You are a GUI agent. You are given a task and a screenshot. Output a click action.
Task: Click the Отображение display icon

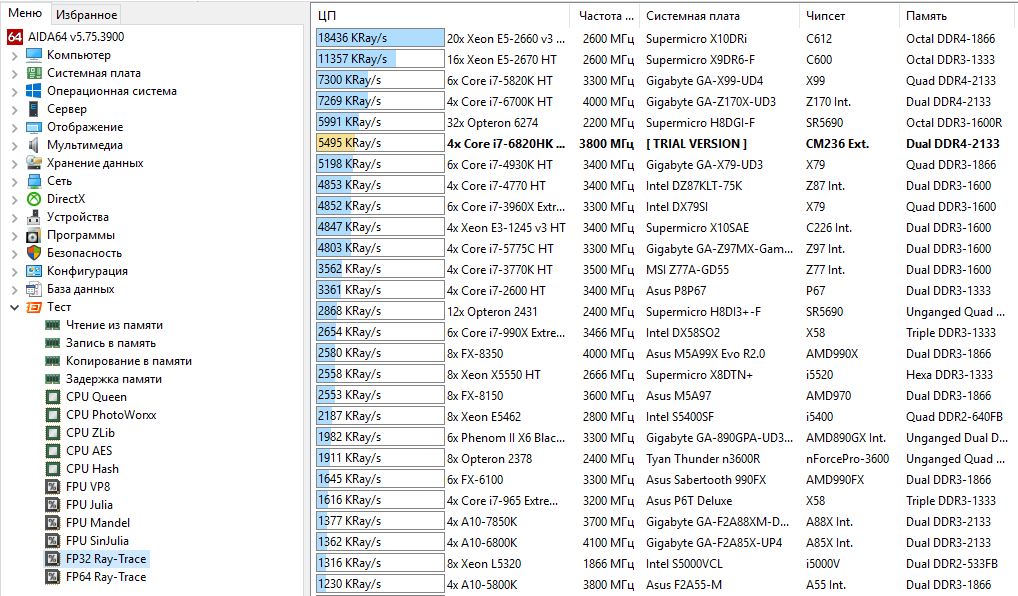pos(34,127)
